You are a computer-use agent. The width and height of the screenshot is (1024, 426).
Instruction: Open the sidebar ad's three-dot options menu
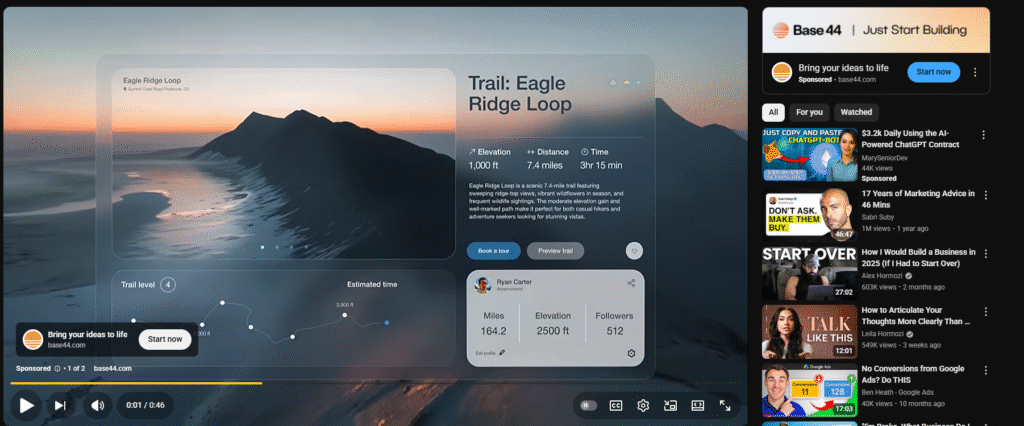tap(977, 72)
